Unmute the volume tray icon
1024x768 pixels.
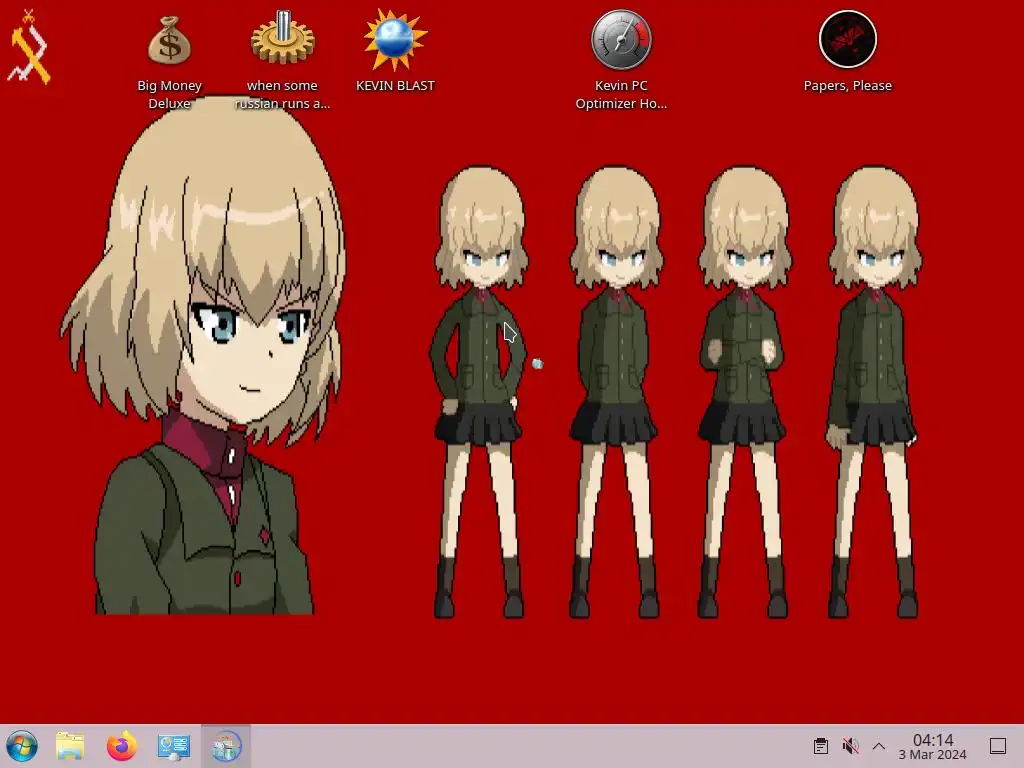pos(850,746)
